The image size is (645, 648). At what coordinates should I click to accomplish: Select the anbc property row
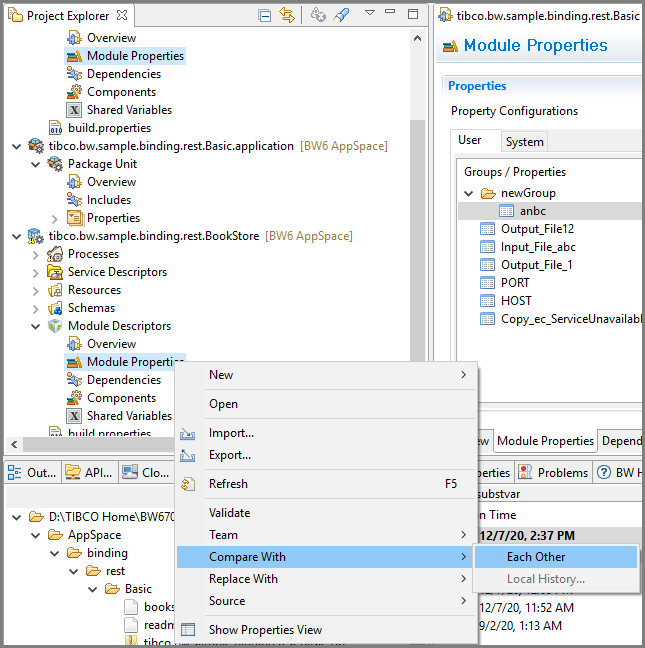(550, 211)
